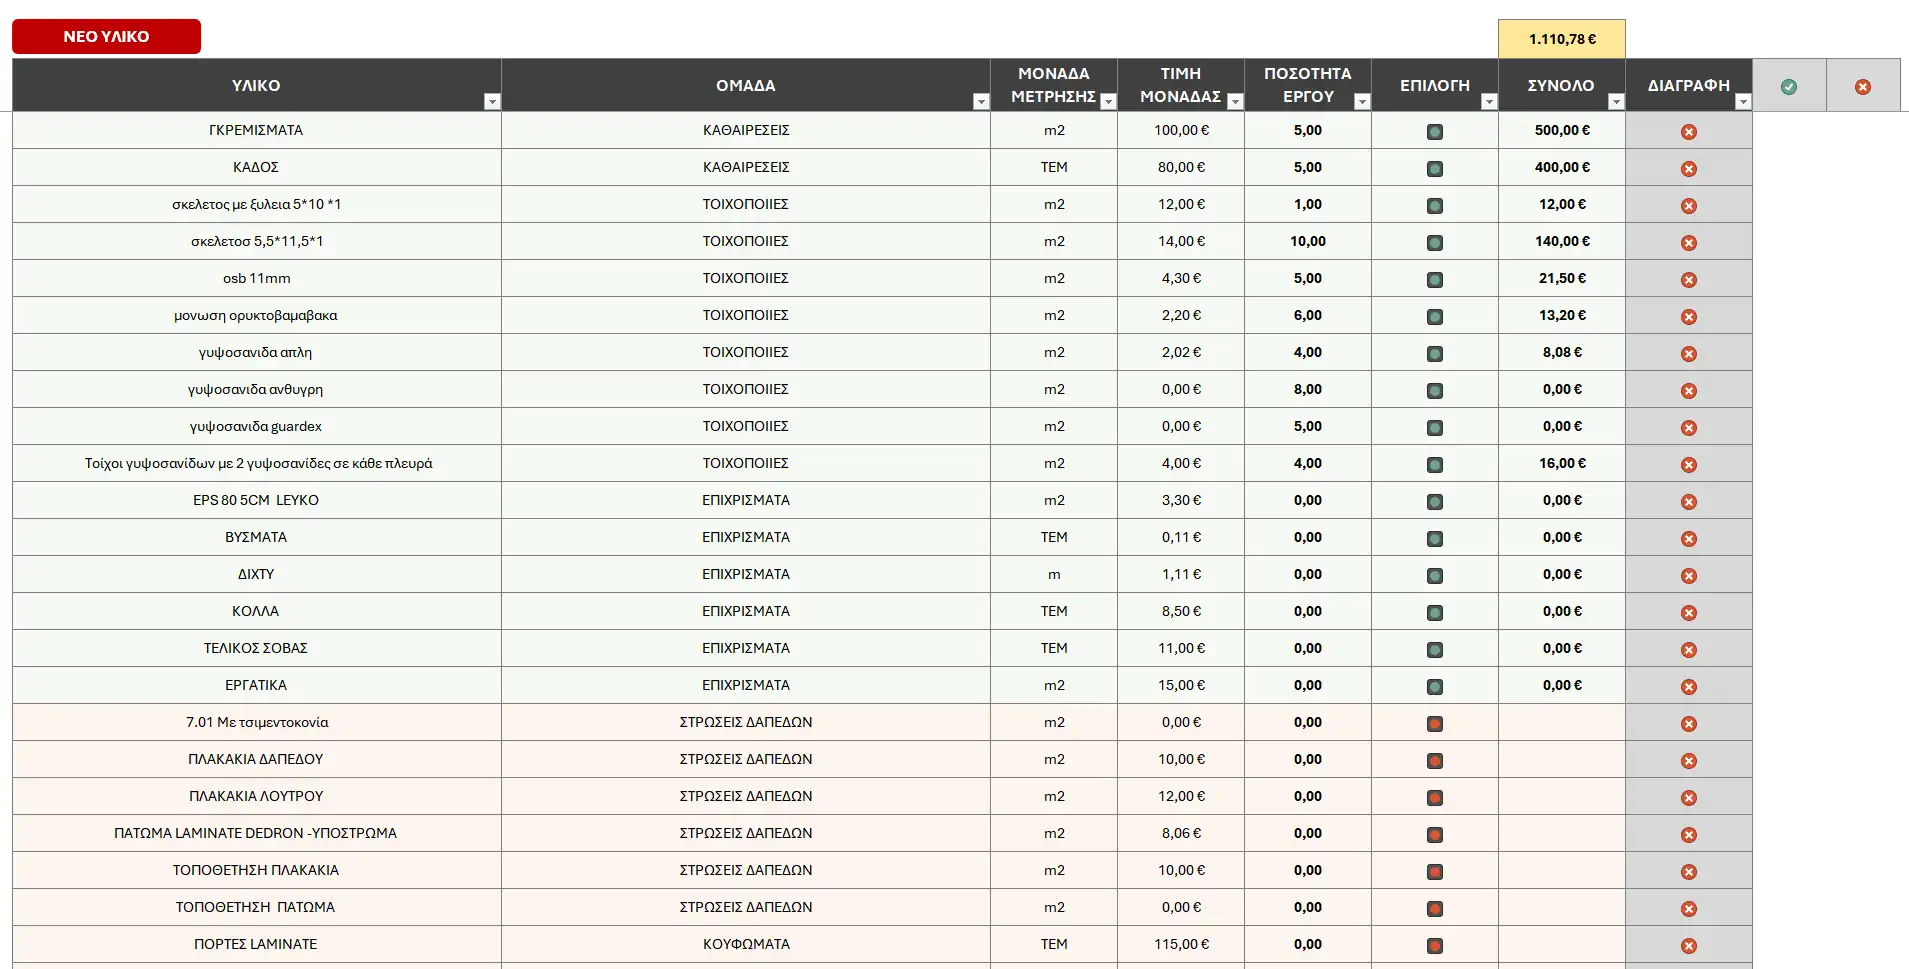Select the ΤΕΛΙΚΟΣ ΣΟΒΑΣ material name cell
This screenshot has height=969, width=1909.
(x=256, y=648)
